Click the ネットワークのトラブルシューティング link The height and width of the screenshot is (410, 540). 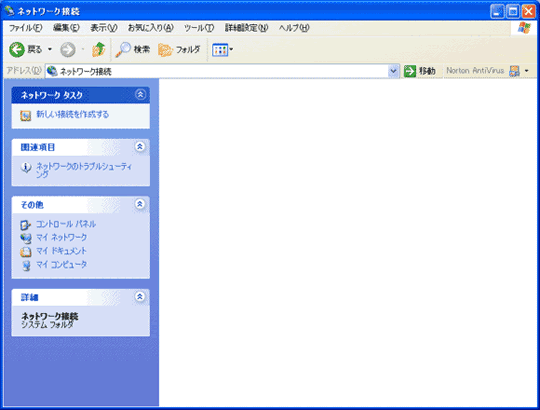84,170
